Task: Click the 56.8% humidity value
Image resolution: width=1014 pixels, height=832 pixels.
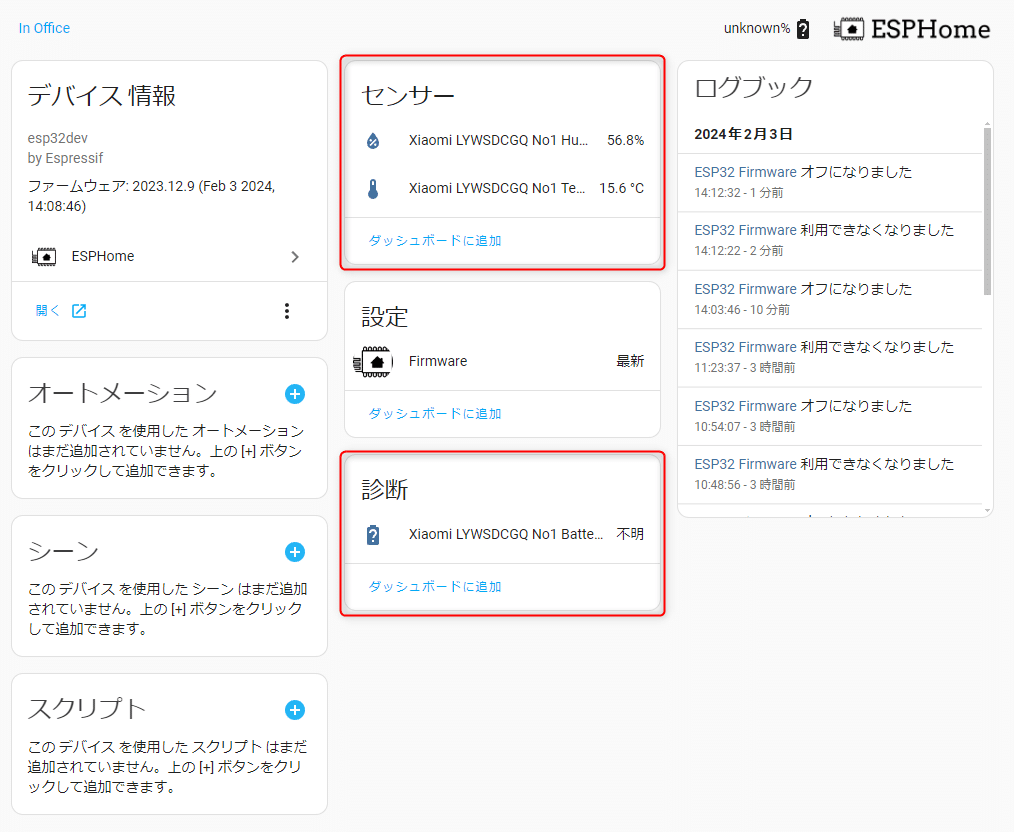Action: pos(625,140)
